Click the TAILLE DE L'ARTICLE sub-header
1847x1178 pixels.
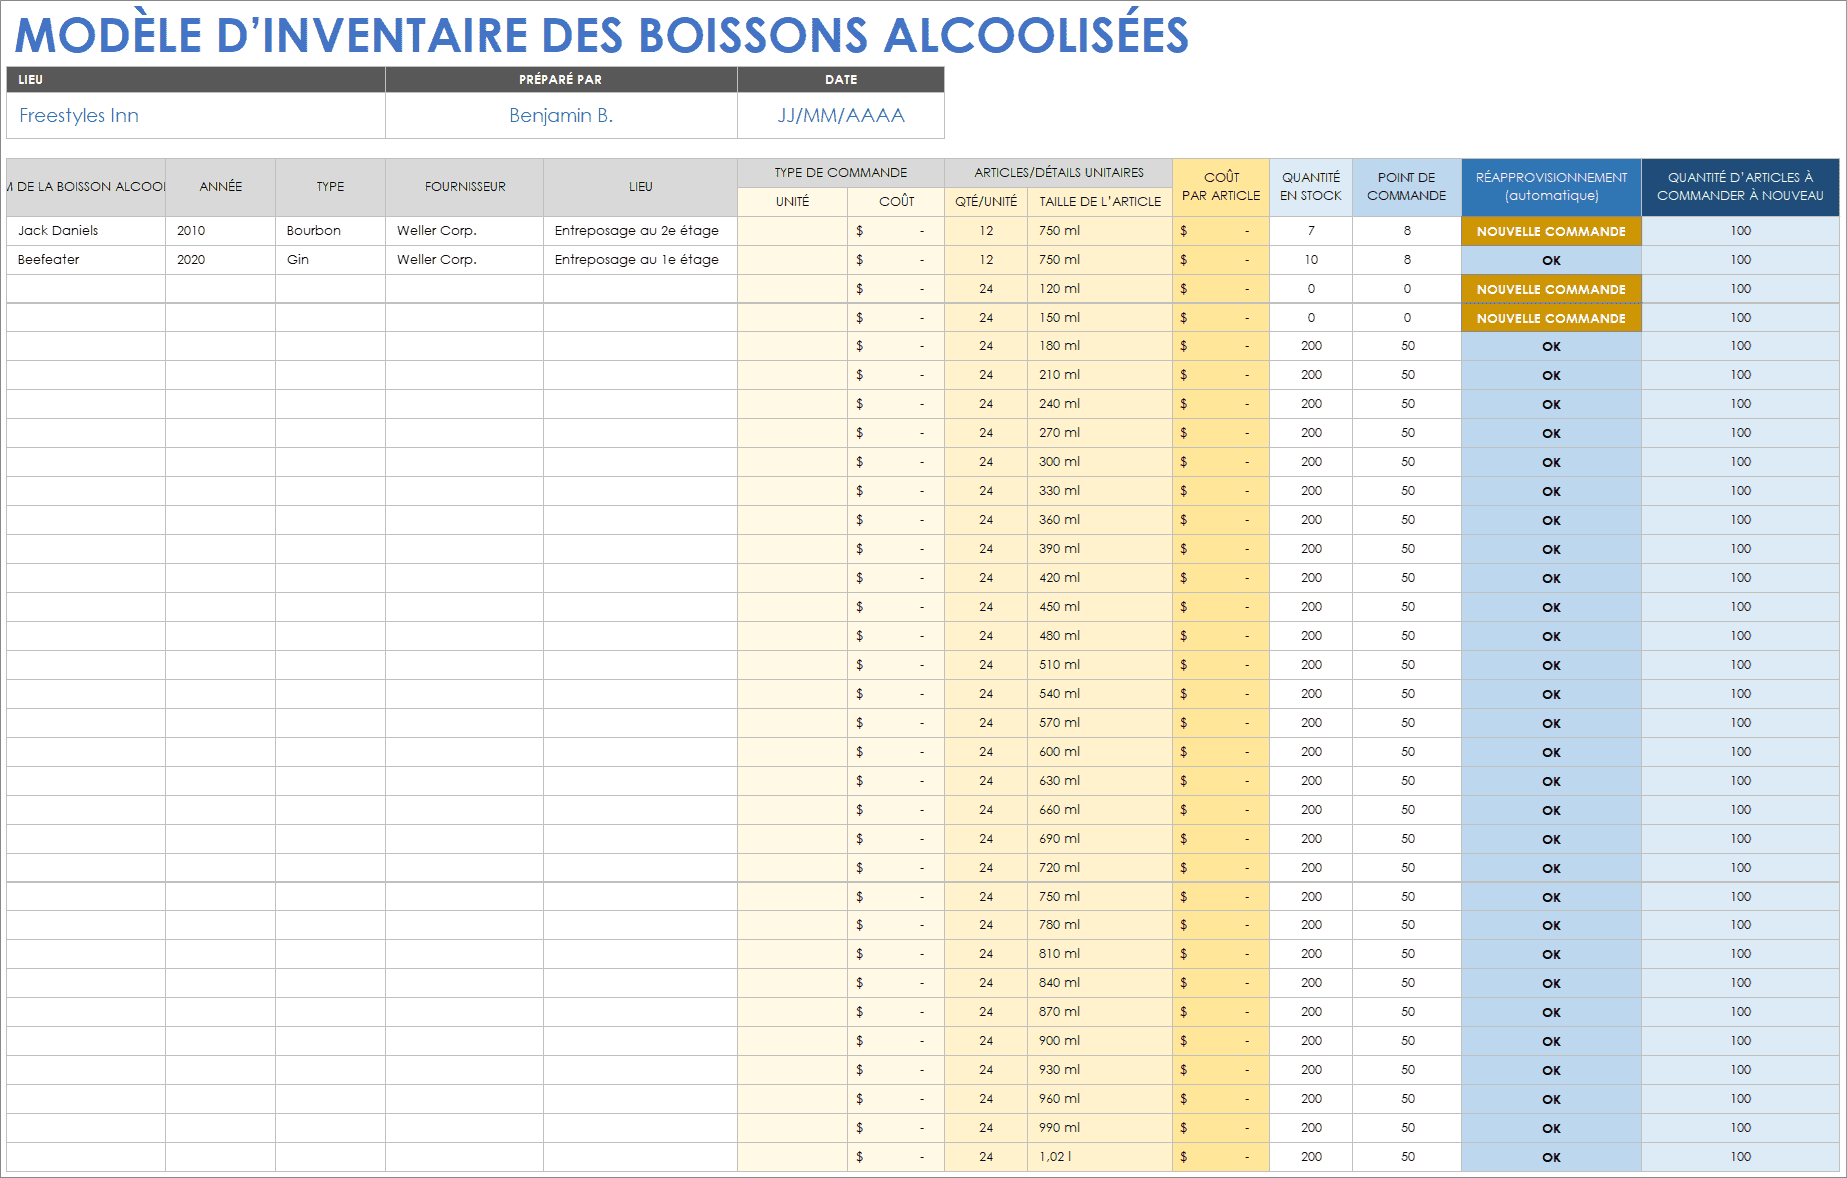coord(1100,202)
